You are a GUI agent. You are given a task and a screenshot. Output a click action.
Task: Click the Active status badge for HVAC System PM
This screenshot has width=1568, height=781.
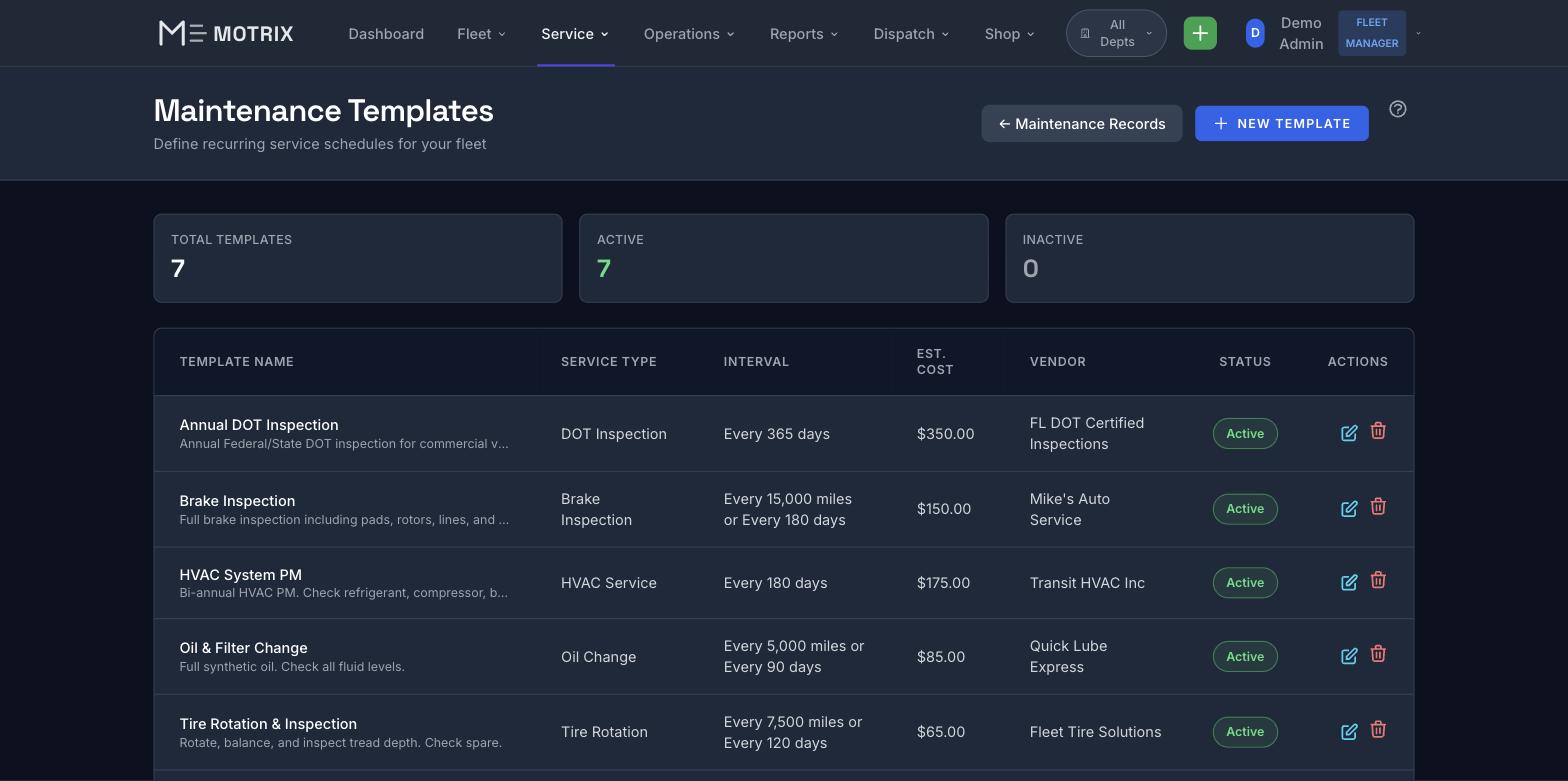[x=1245, y=583]
